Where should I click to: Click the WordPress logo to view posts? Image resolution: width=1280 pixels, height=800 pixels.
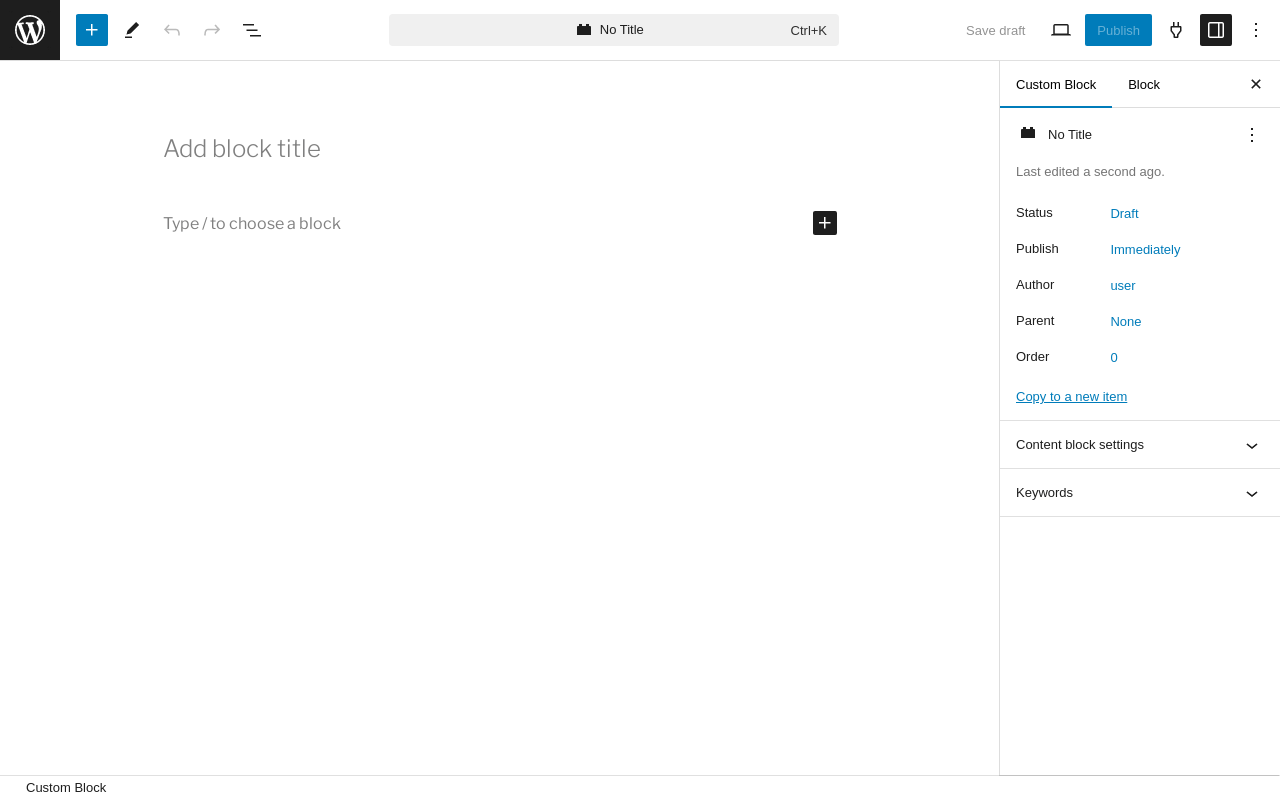click(x=30, y=30)
